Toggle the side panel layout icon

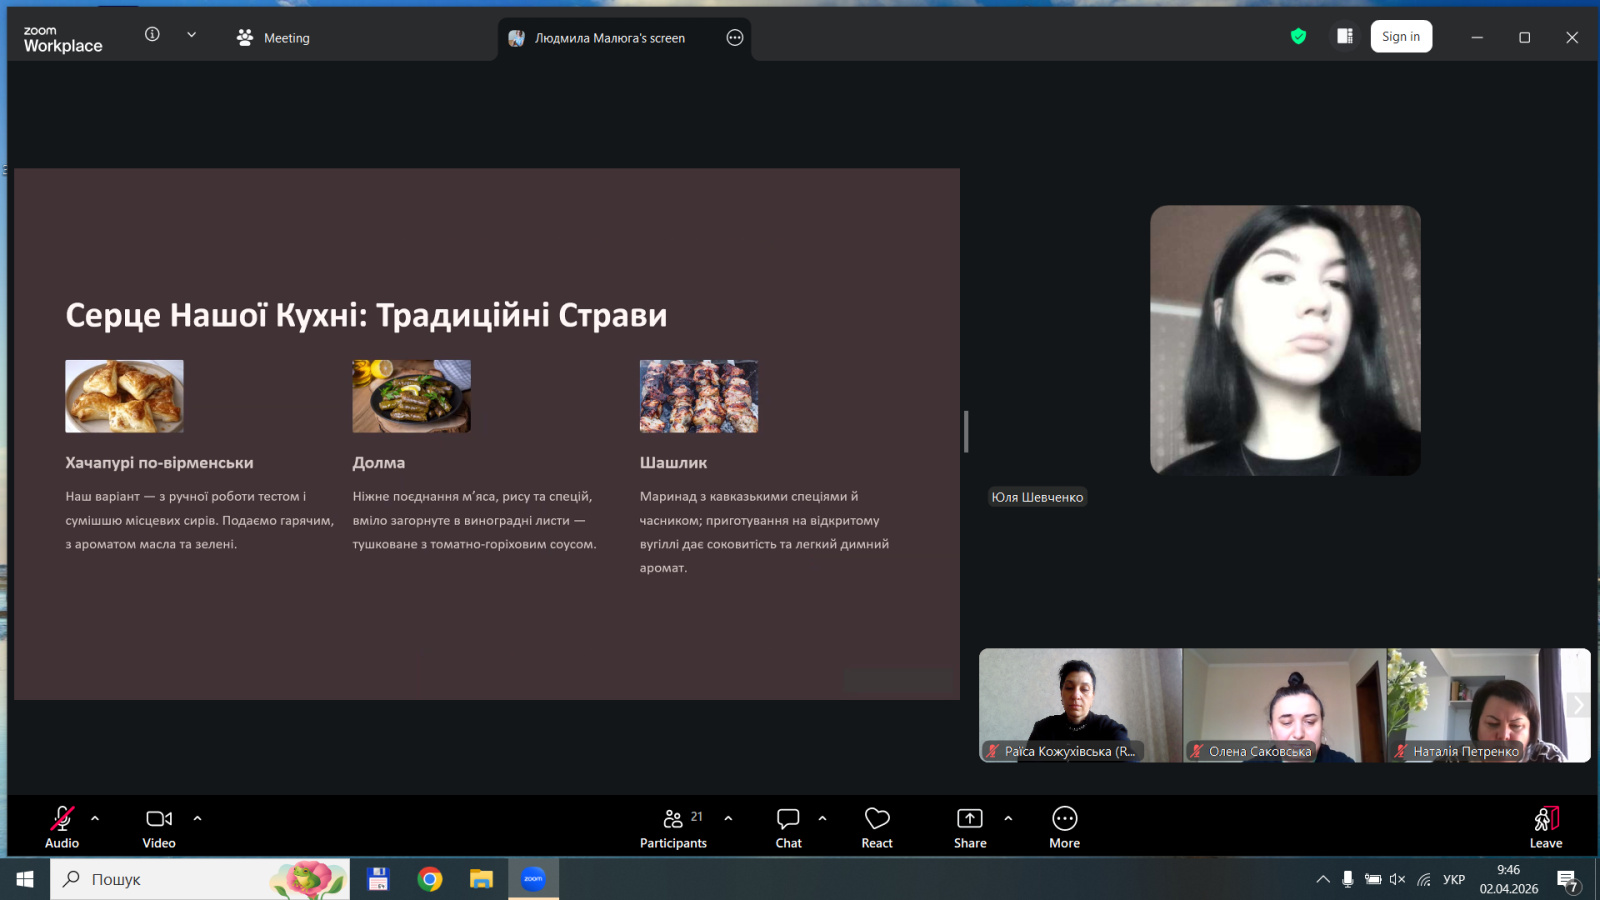point(1345,37)
